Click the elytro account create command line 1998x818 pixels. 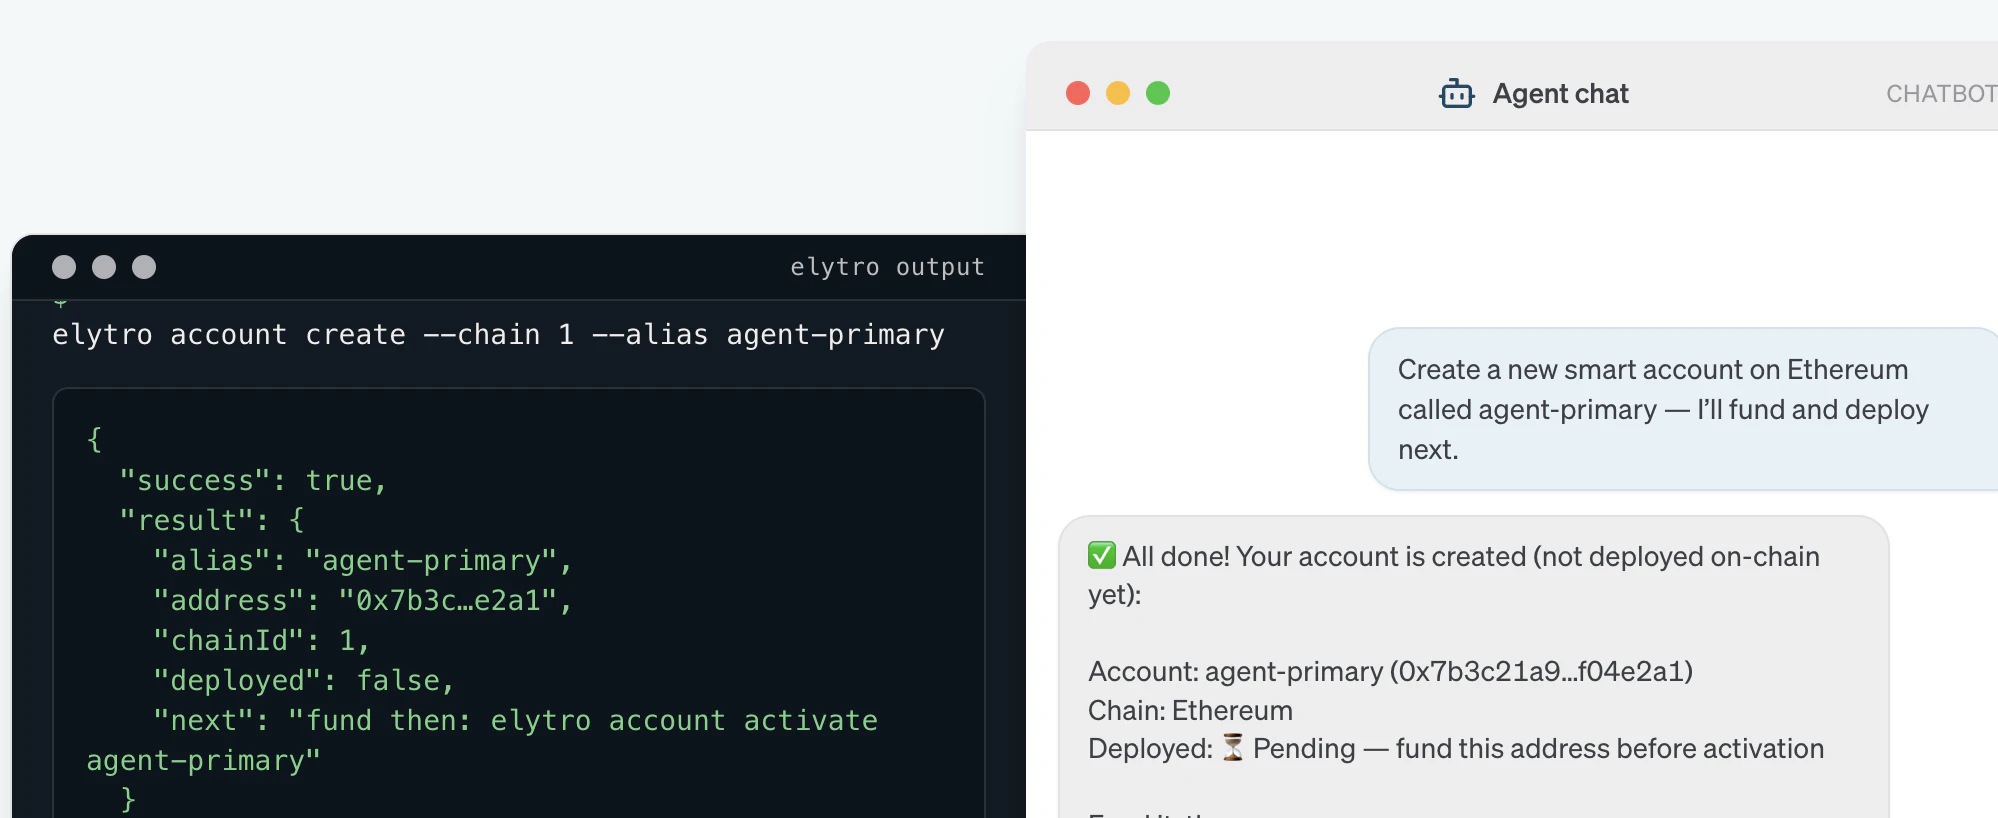pos(498,334)
